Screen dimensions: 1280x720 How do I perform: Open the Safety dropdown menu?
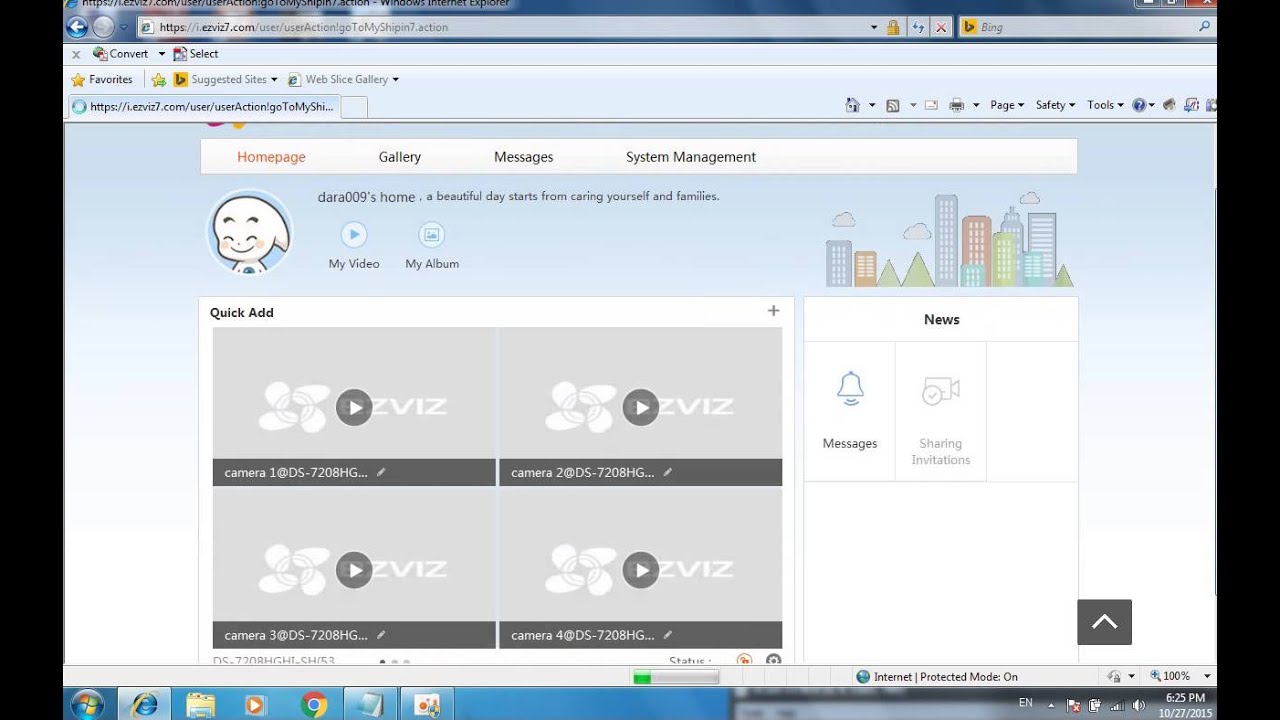(1055, 105)
